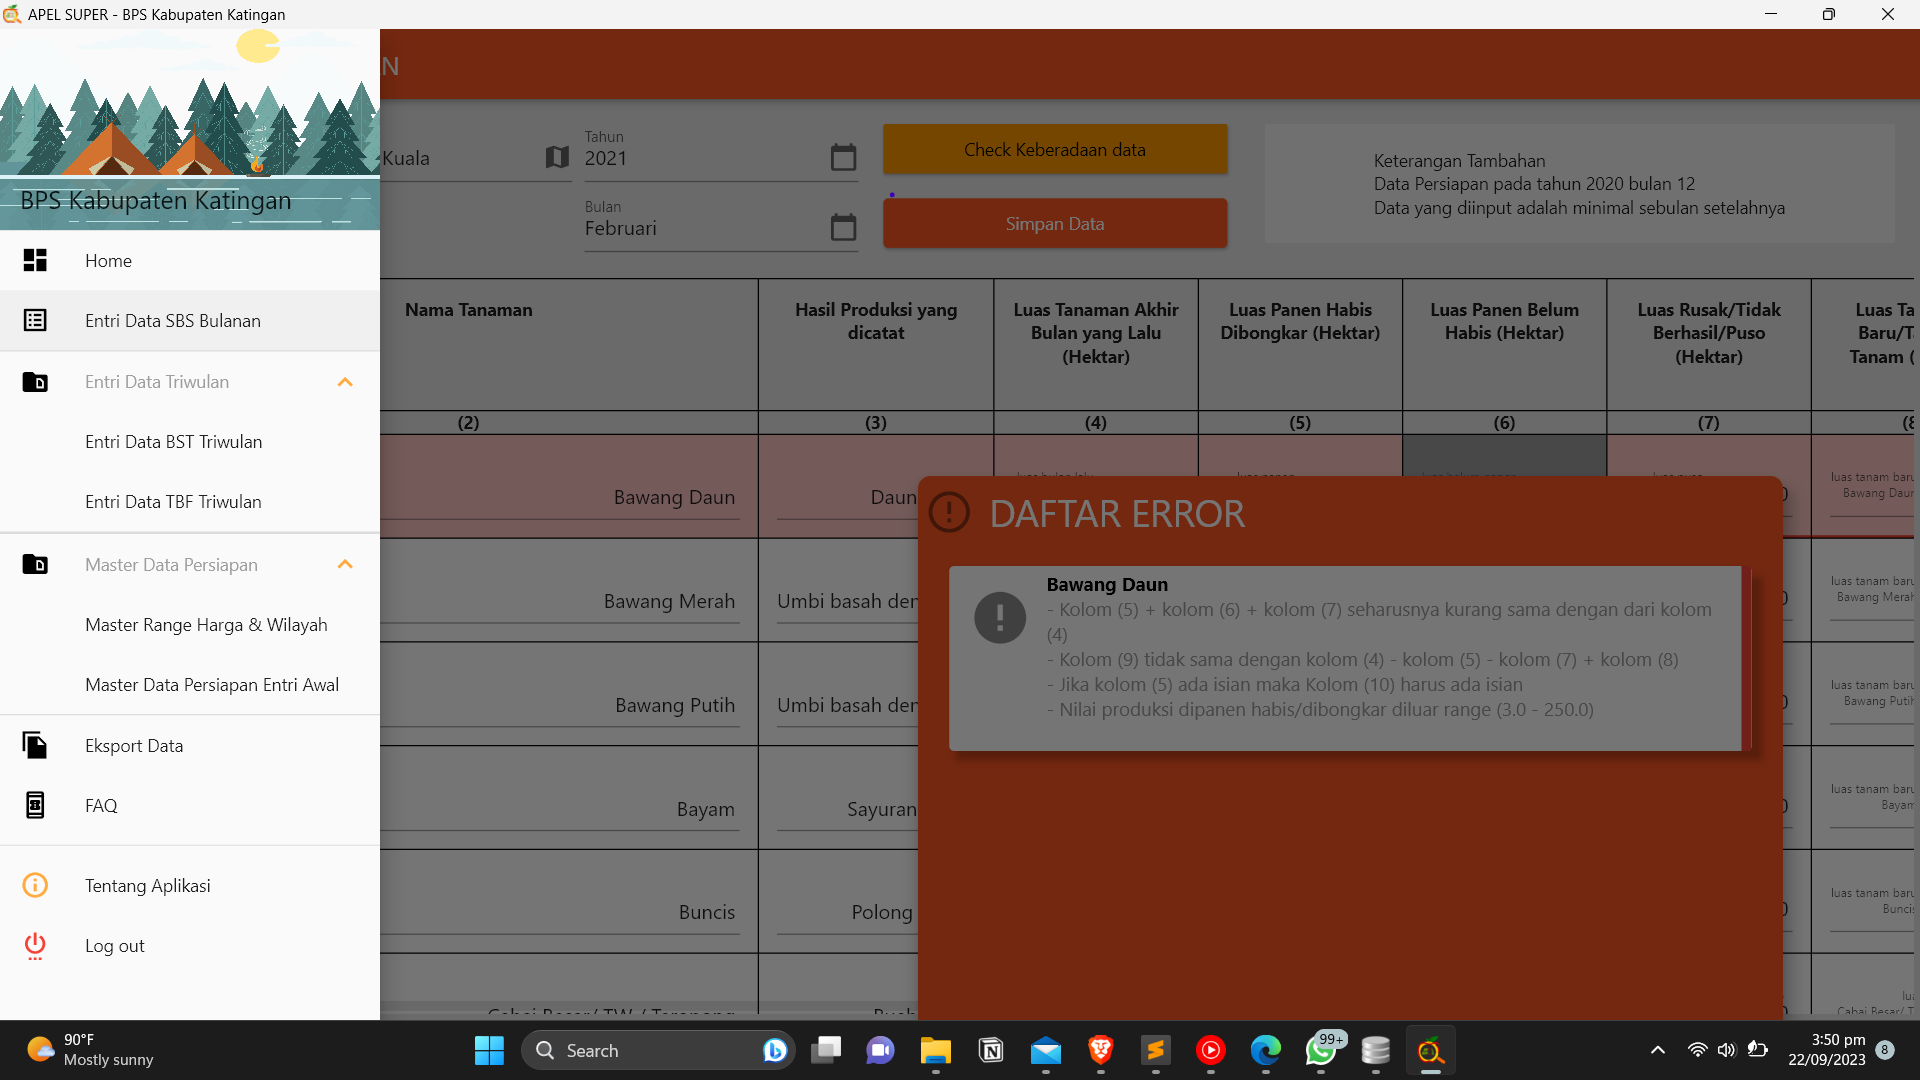Click the Tentang Aplikasi info icon

click(35, 886)
